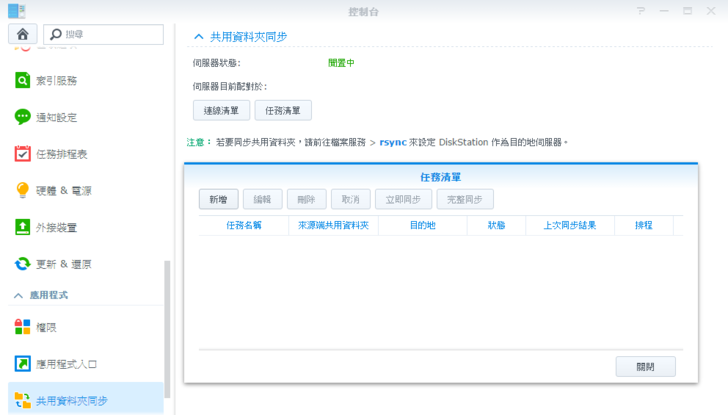Close the task list with 關閉

(x=645, y=366)
